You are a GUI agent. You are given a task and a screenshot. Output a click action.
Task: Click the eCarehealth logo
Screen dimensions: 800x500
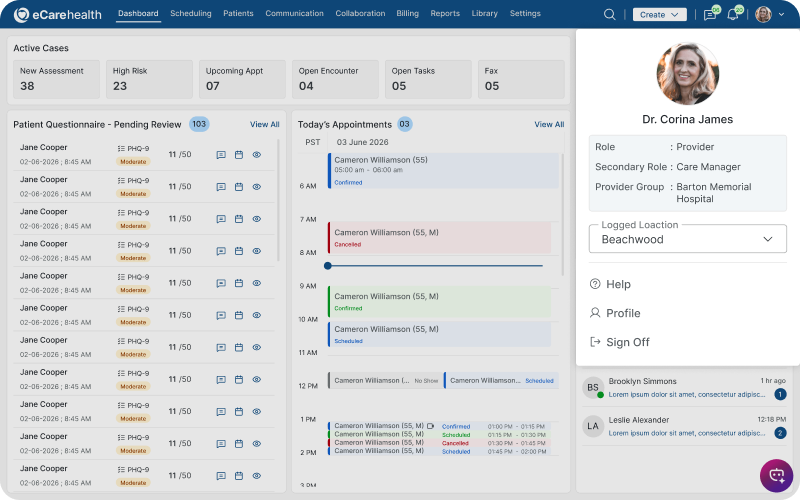(58, 14)
